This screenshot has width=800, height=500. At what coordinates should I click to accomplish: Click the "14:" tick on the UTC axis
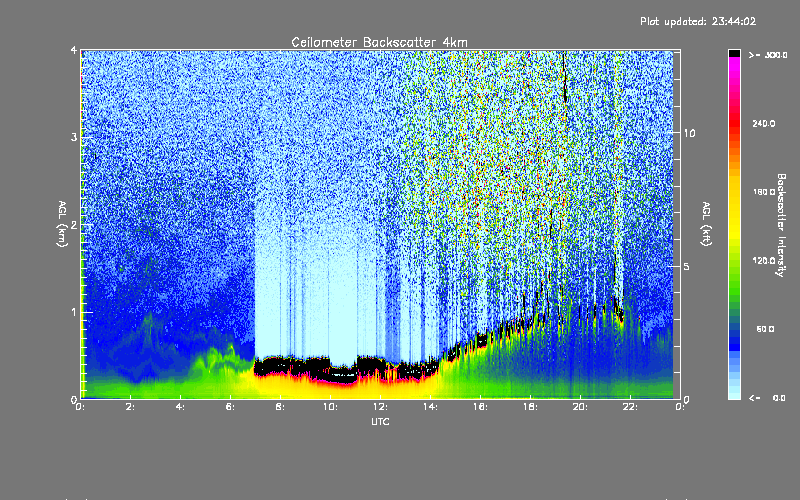[430, 407]
